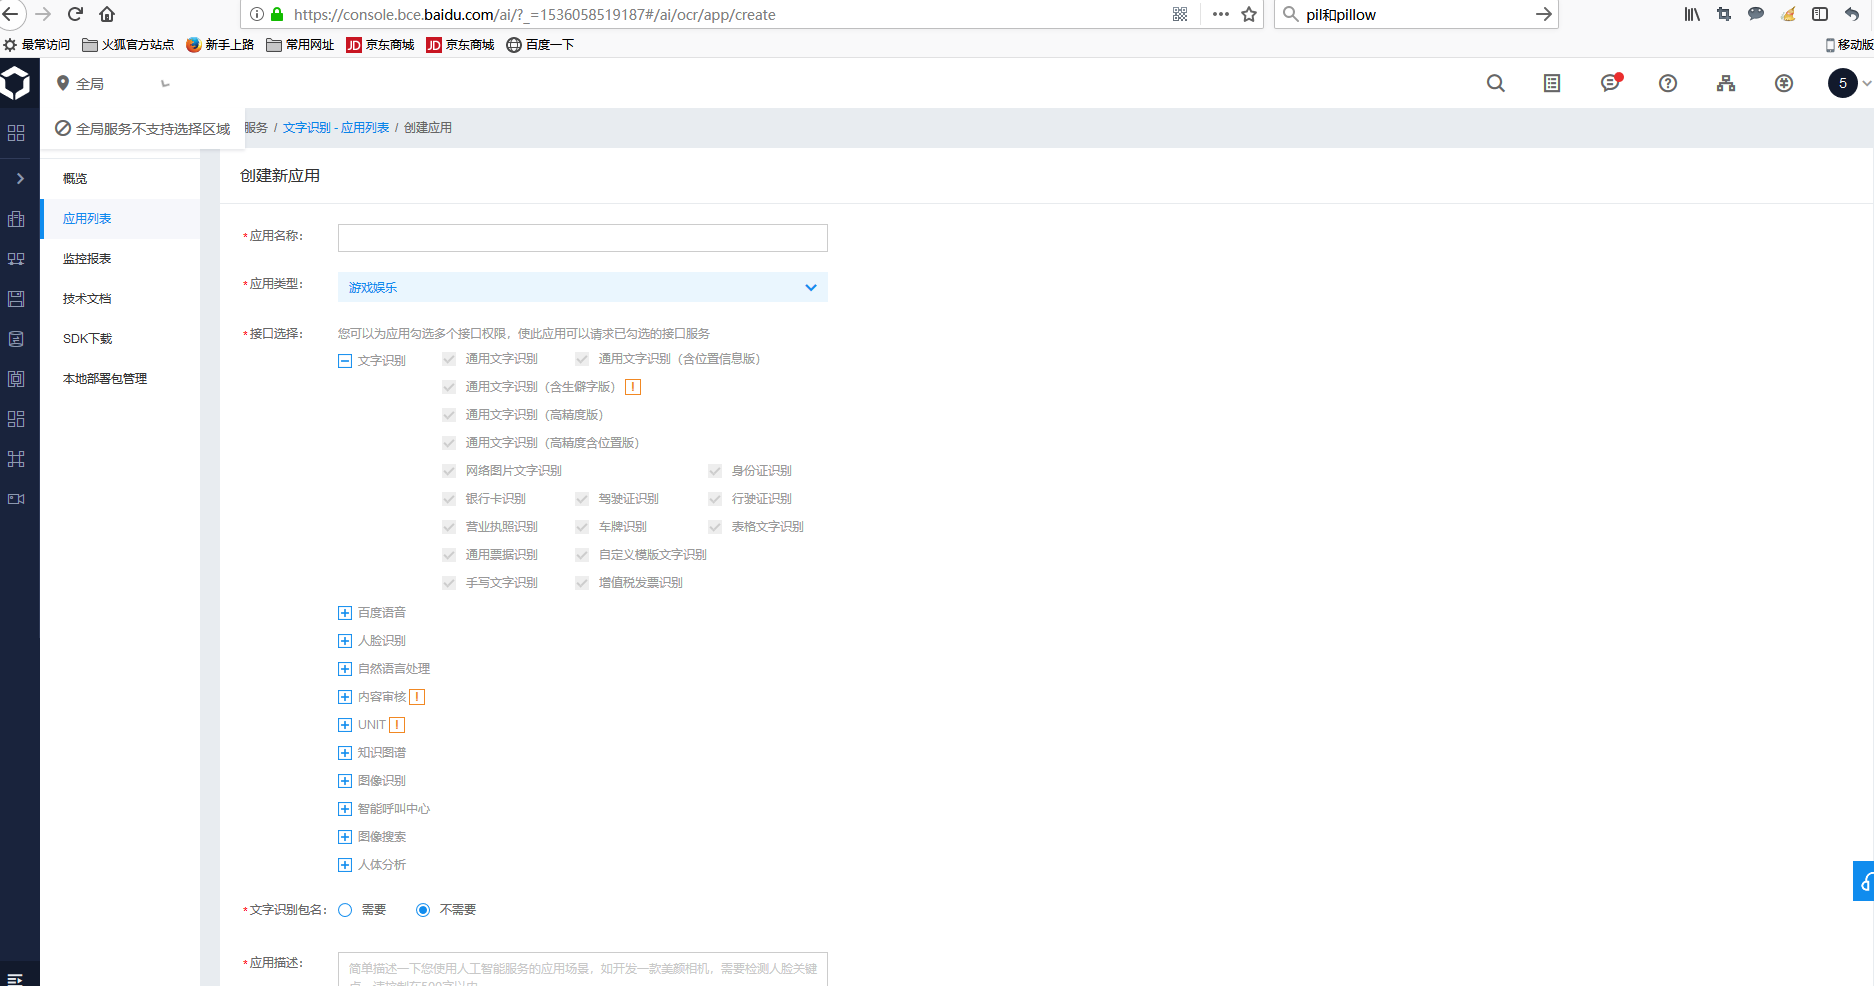Open 技术文档 in side menu
Screen dimensions: 1874x986
pyautogui.click(x=120, y=299)
